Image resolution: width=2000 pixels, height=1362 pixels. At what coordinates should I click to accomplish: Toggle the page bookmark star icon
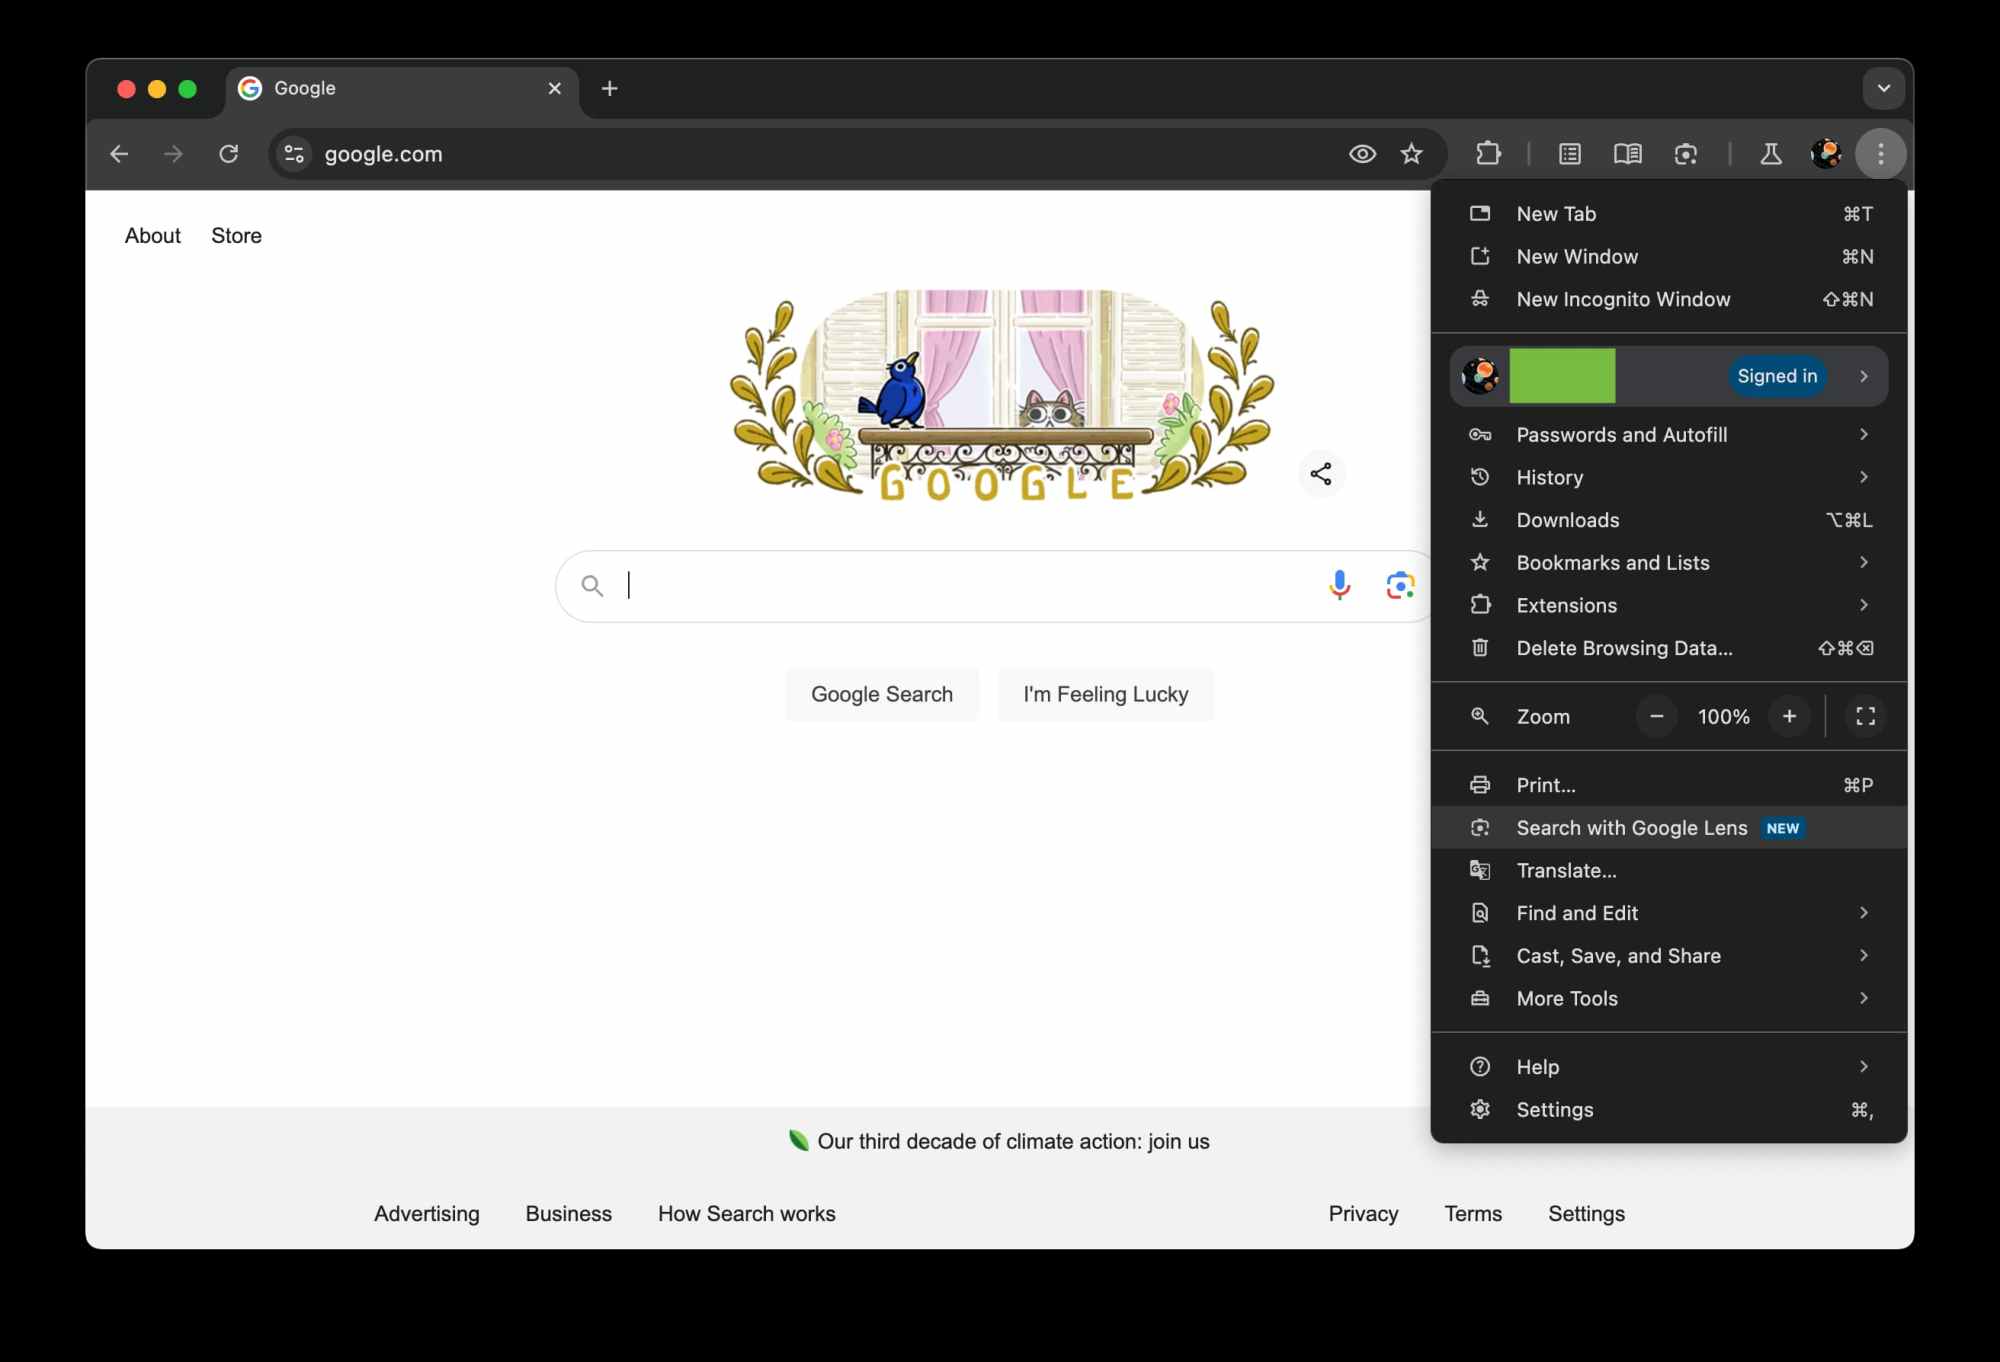pyautogui.click(x=1412, y=154)
